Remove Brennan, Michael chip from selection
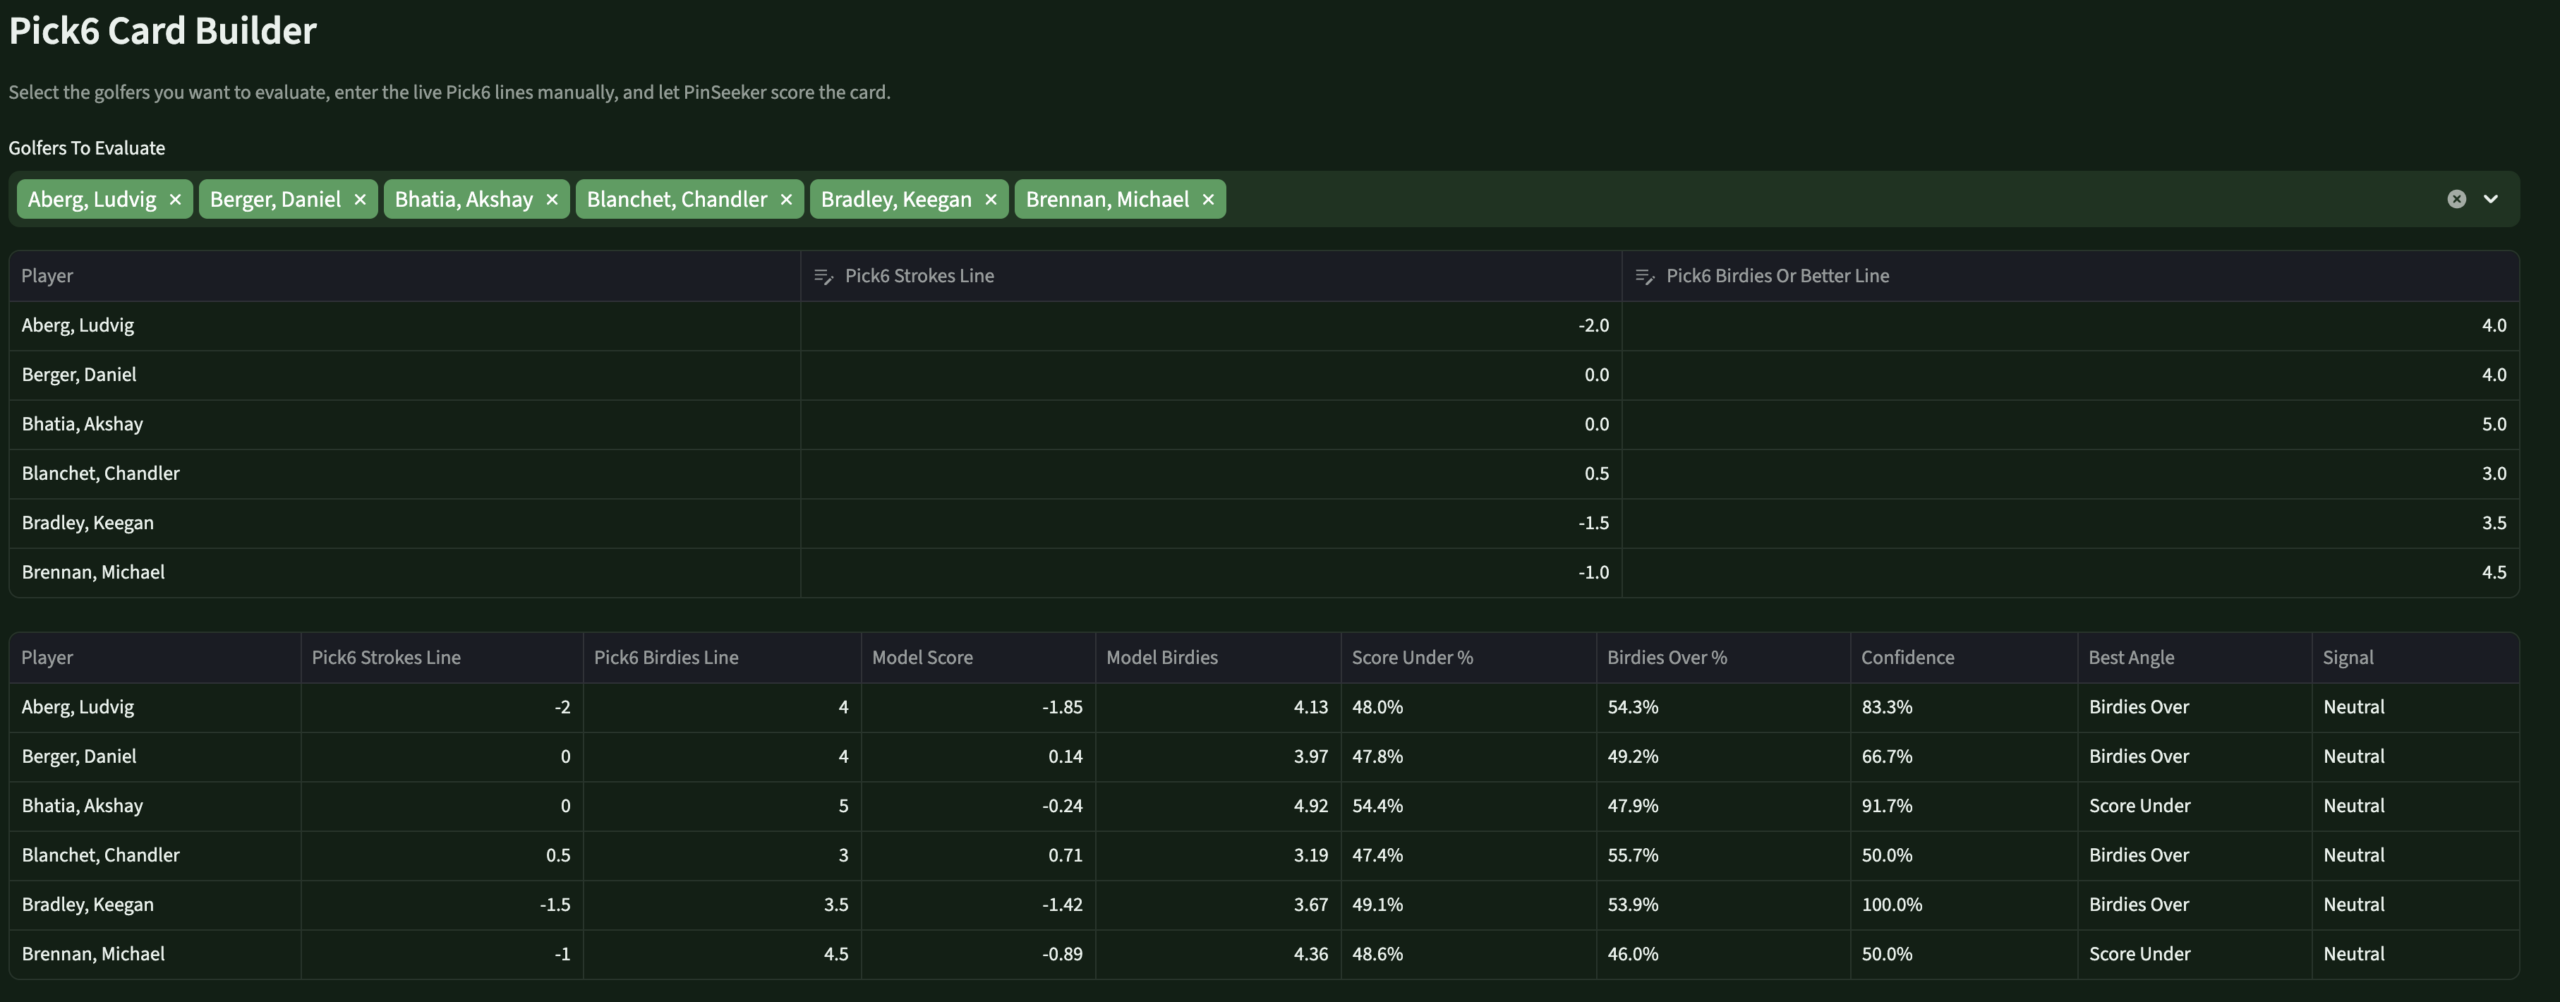Screen dimensions: 2560x1002 [x=1208, y=199]
